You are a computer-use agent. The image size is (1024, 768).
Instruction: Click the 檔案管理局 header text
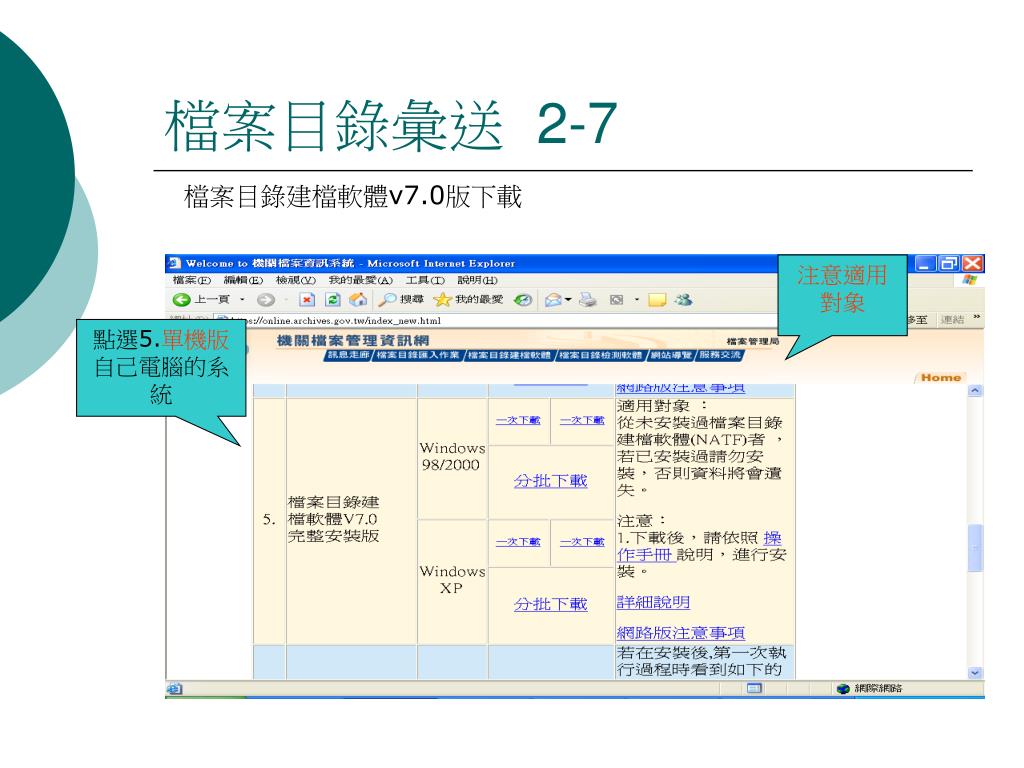[x=752, y=341]
